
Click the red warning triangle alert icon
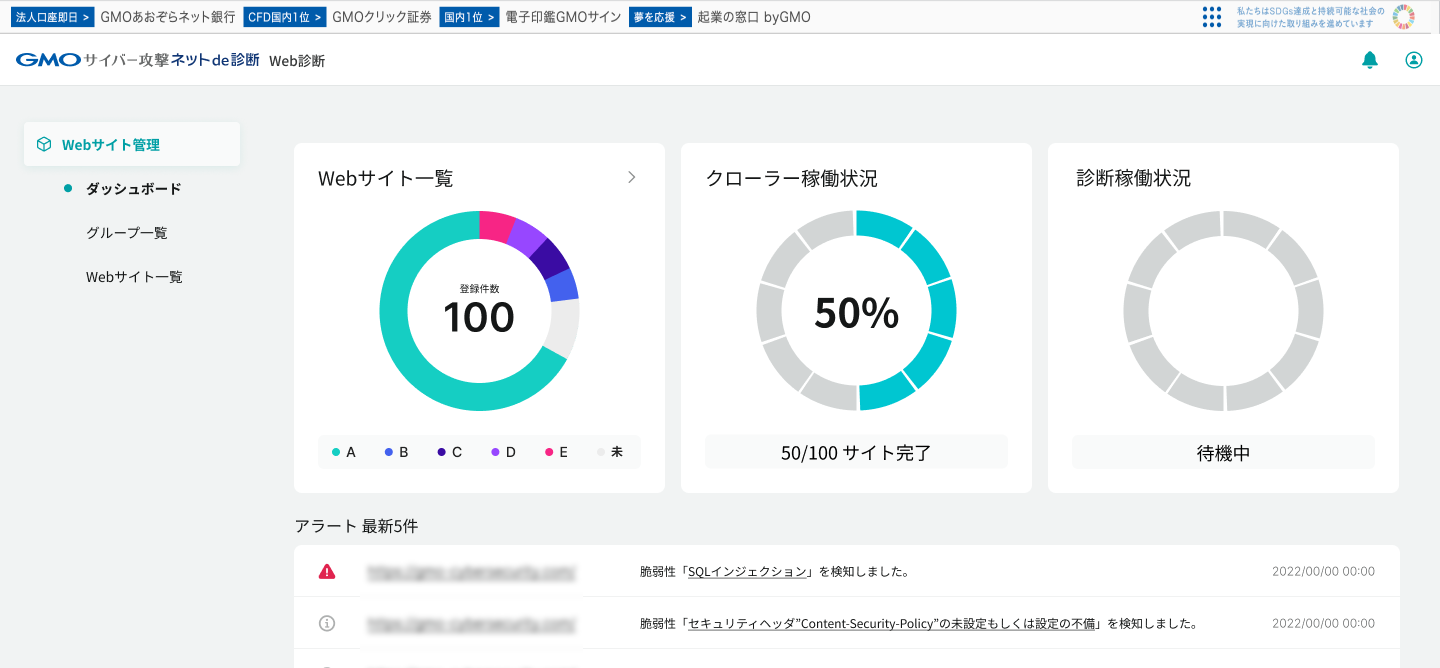tap(327, 571)
